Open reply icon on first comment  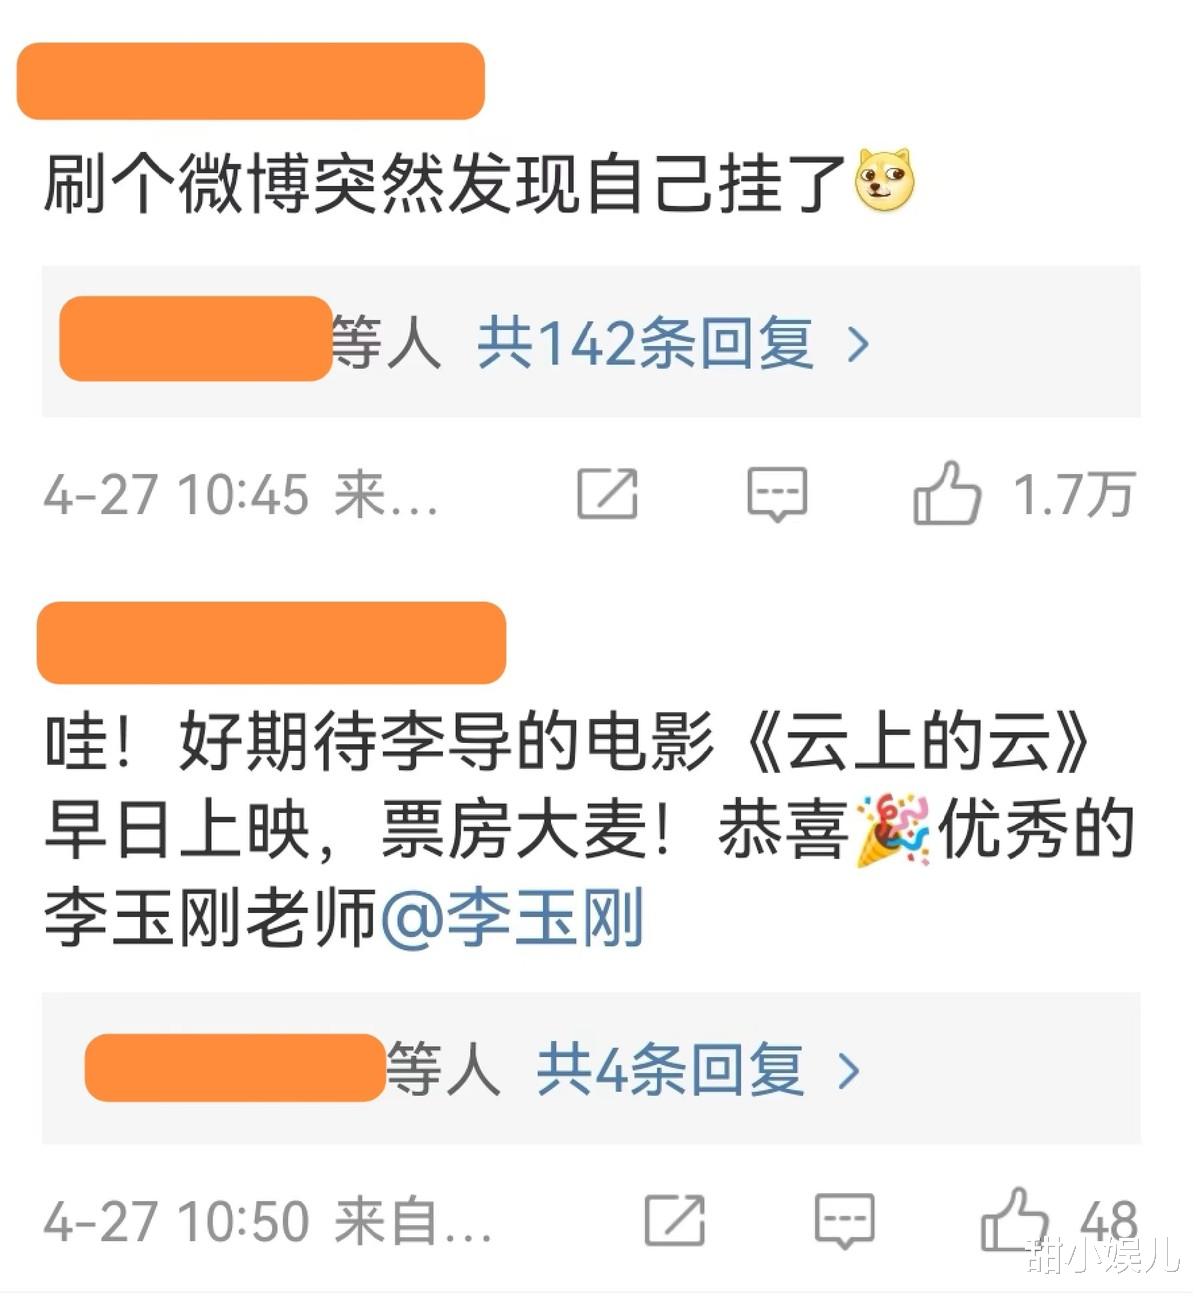[777, 494]
